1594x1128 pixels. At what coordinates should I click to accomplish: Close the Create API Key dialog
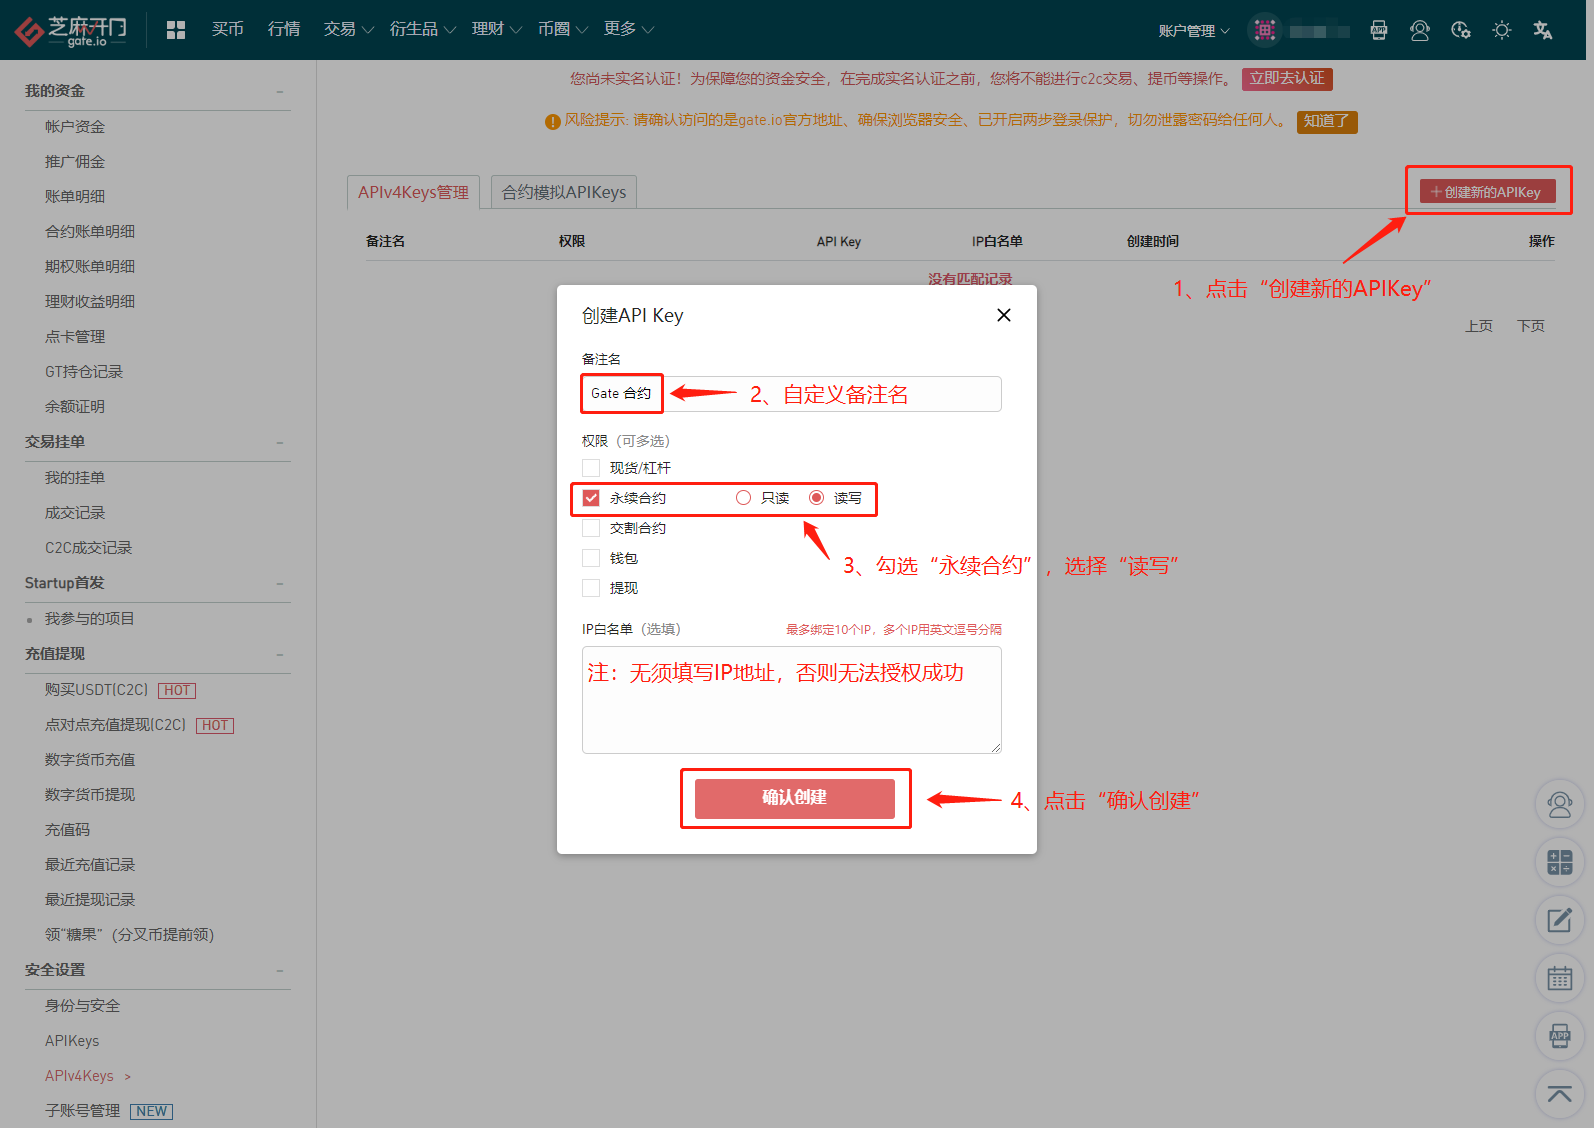point(1004,315)
